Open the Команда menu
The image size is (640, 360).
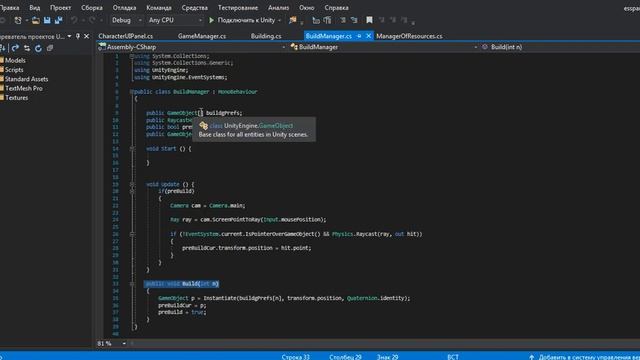point(159,8)
